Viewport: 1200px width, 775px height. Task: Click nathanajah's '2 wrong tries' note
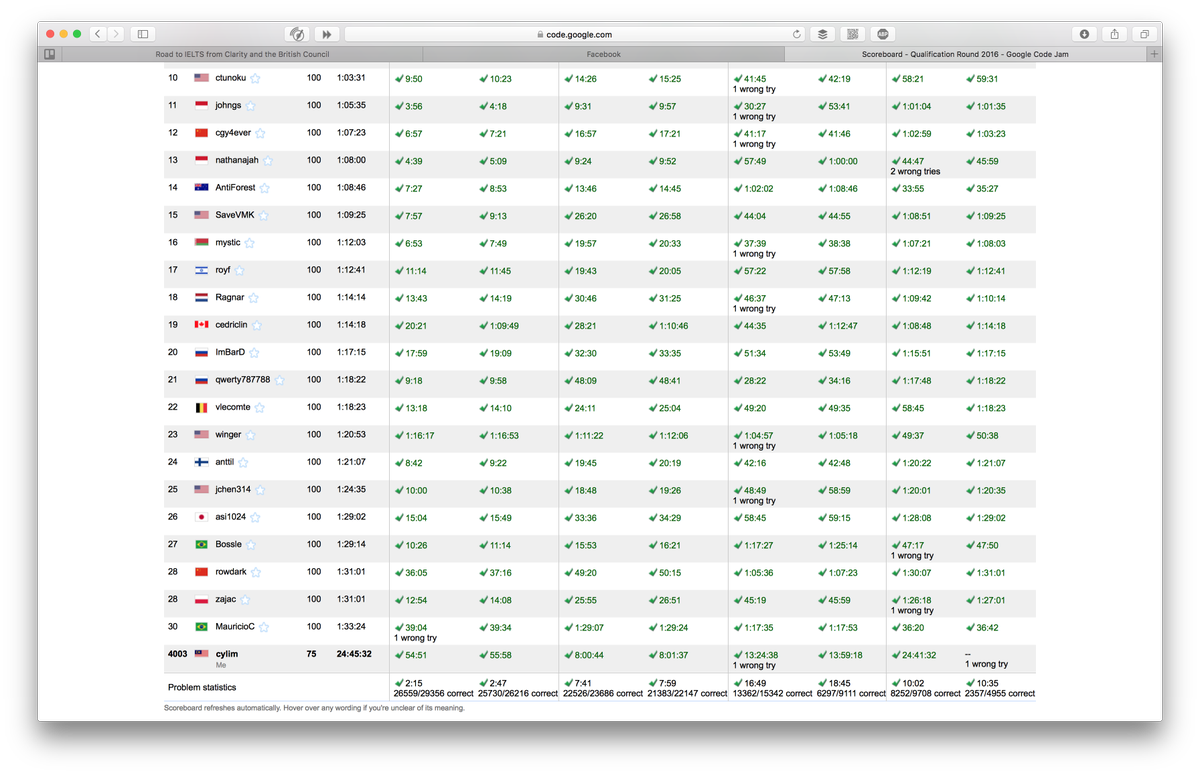[x=916, y=172]
